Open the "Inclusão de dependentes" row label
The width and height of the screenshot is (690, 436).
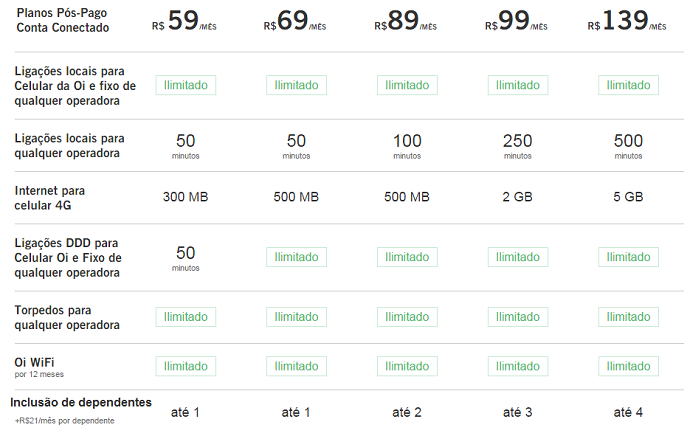pyautogui.click(x=81, y=402)
